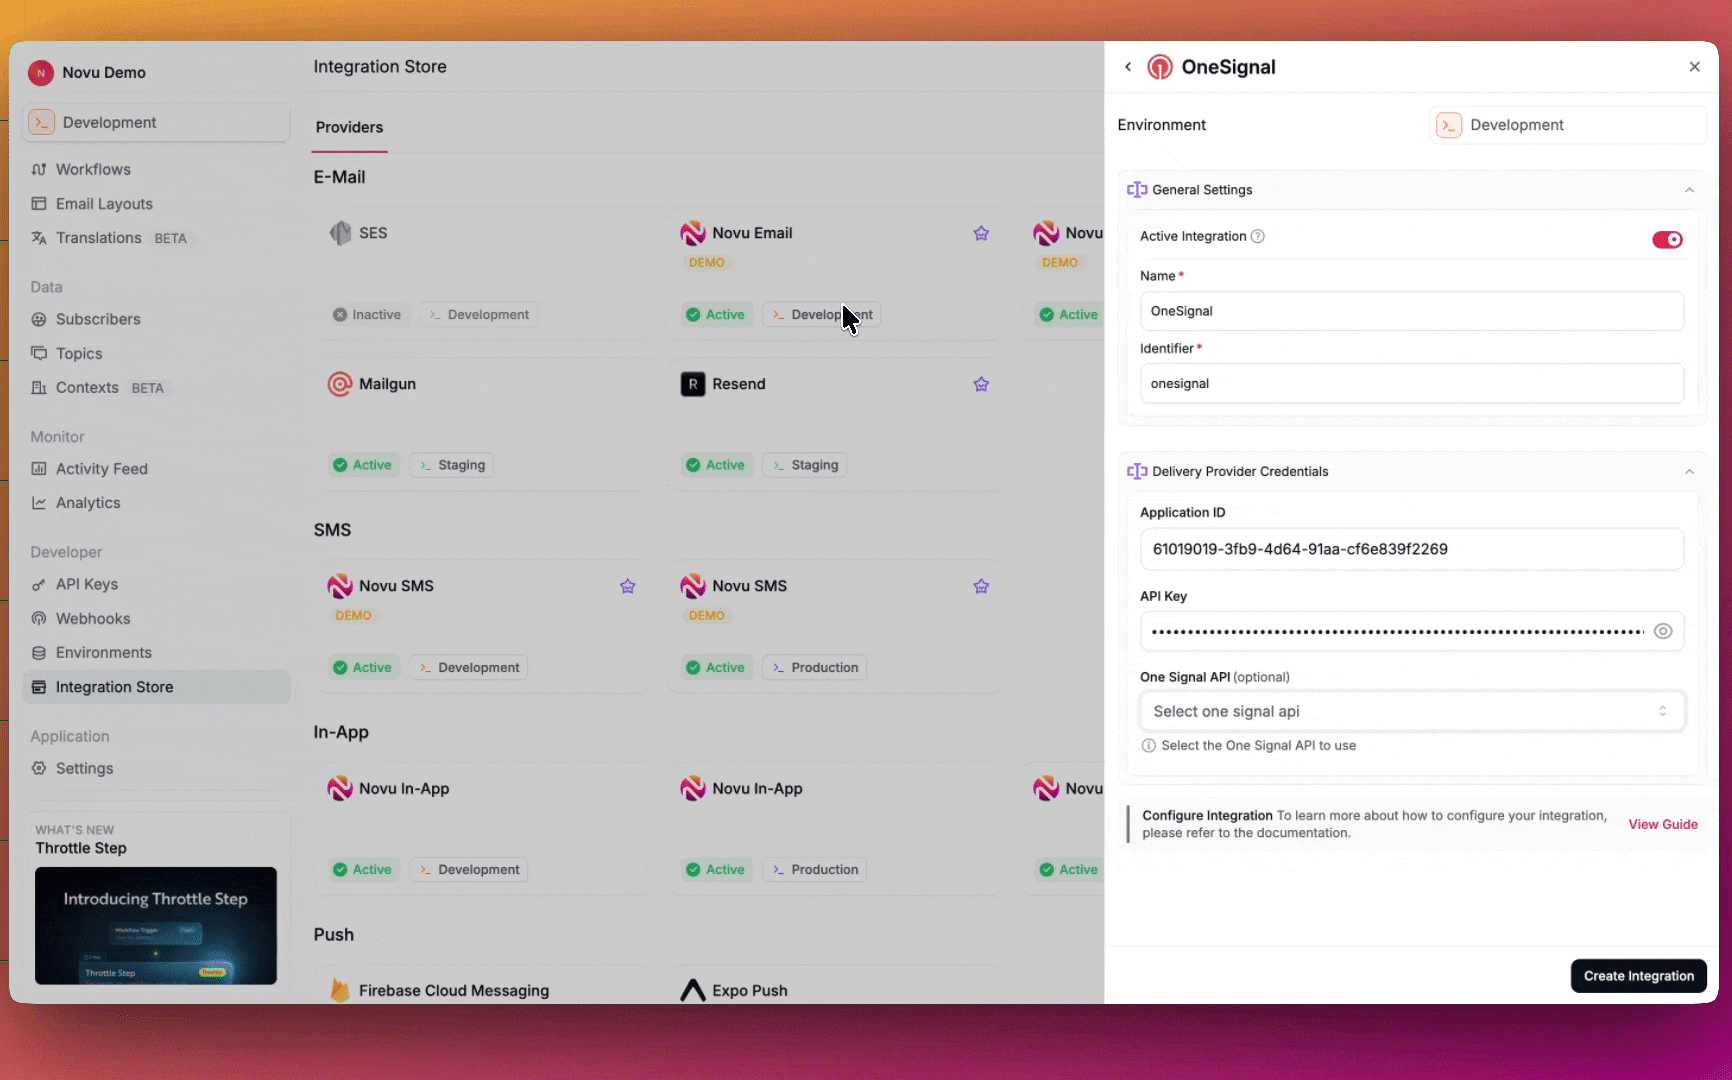Image resolution: width=1732 pixels, height=1080 pixels.
Task: Open the View Guide documentation link
Action: point(1663,824)
